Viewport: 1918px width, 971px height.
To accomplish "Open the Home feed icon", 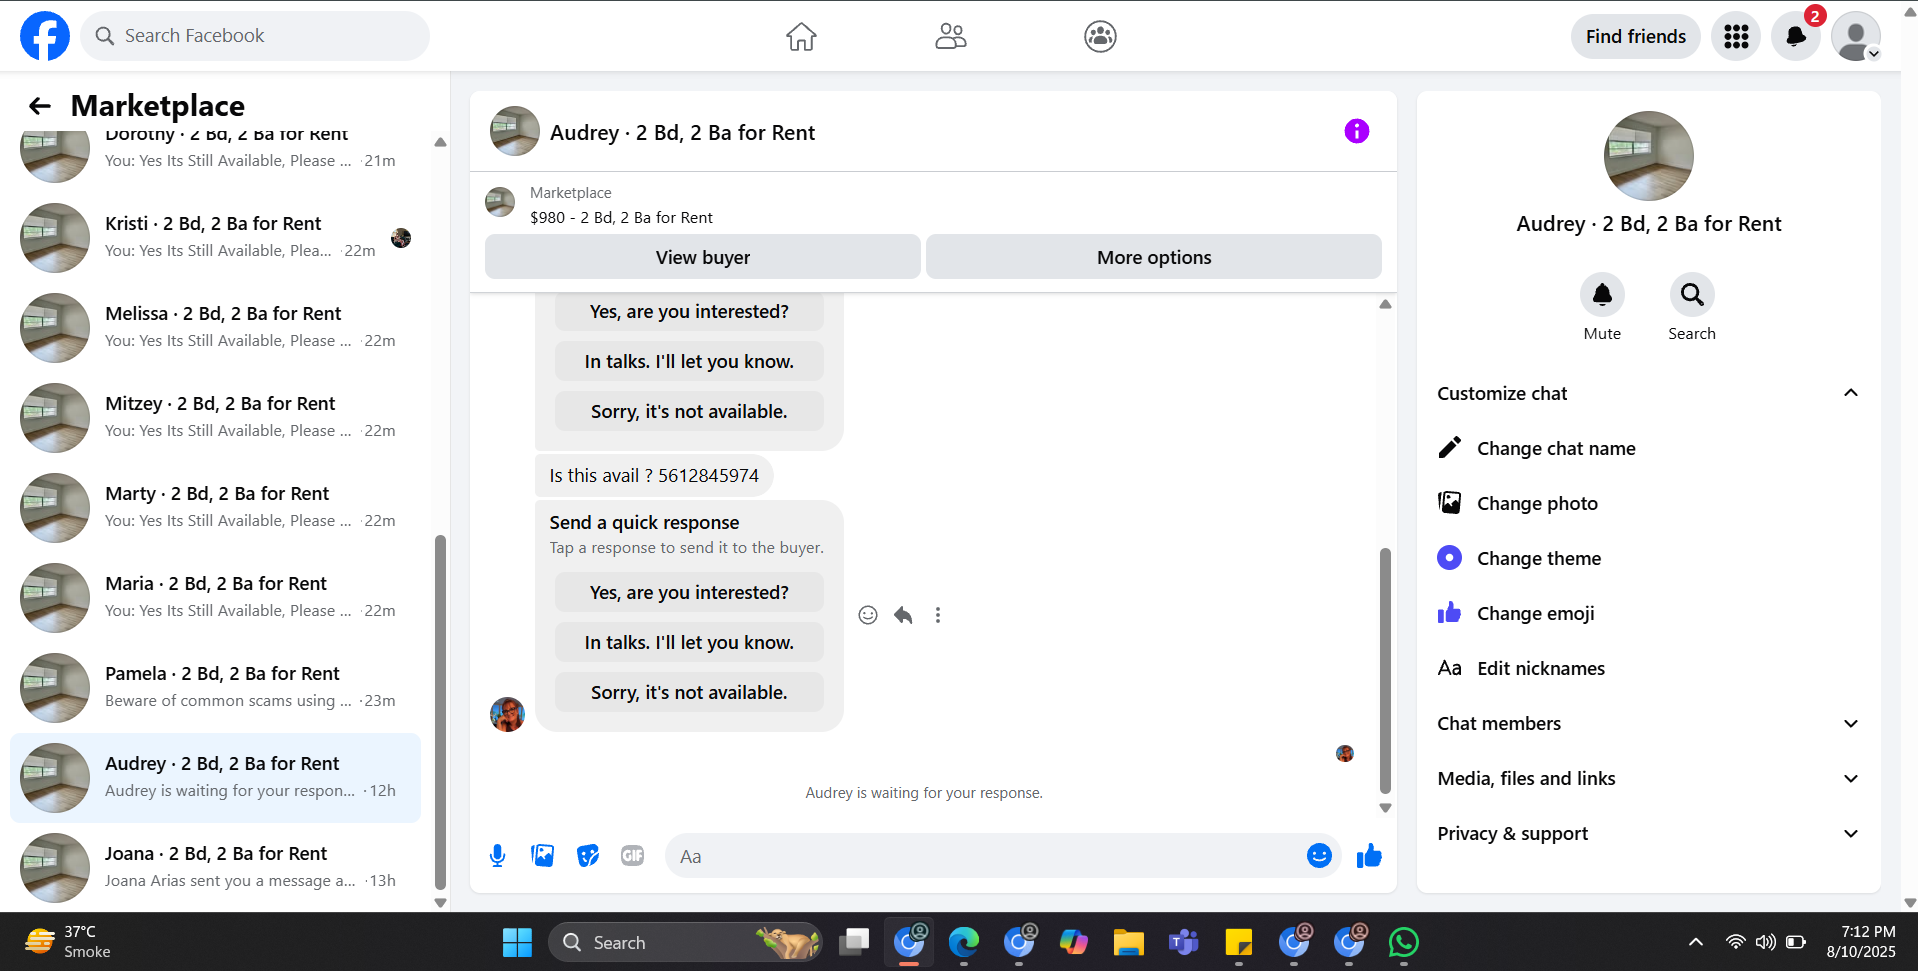I will (x=801, y=36).
